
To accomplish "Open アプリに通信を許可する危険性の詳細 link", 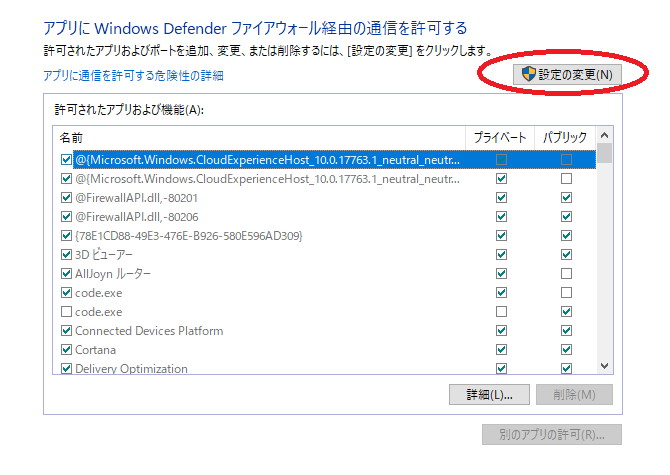I will 133,76.
